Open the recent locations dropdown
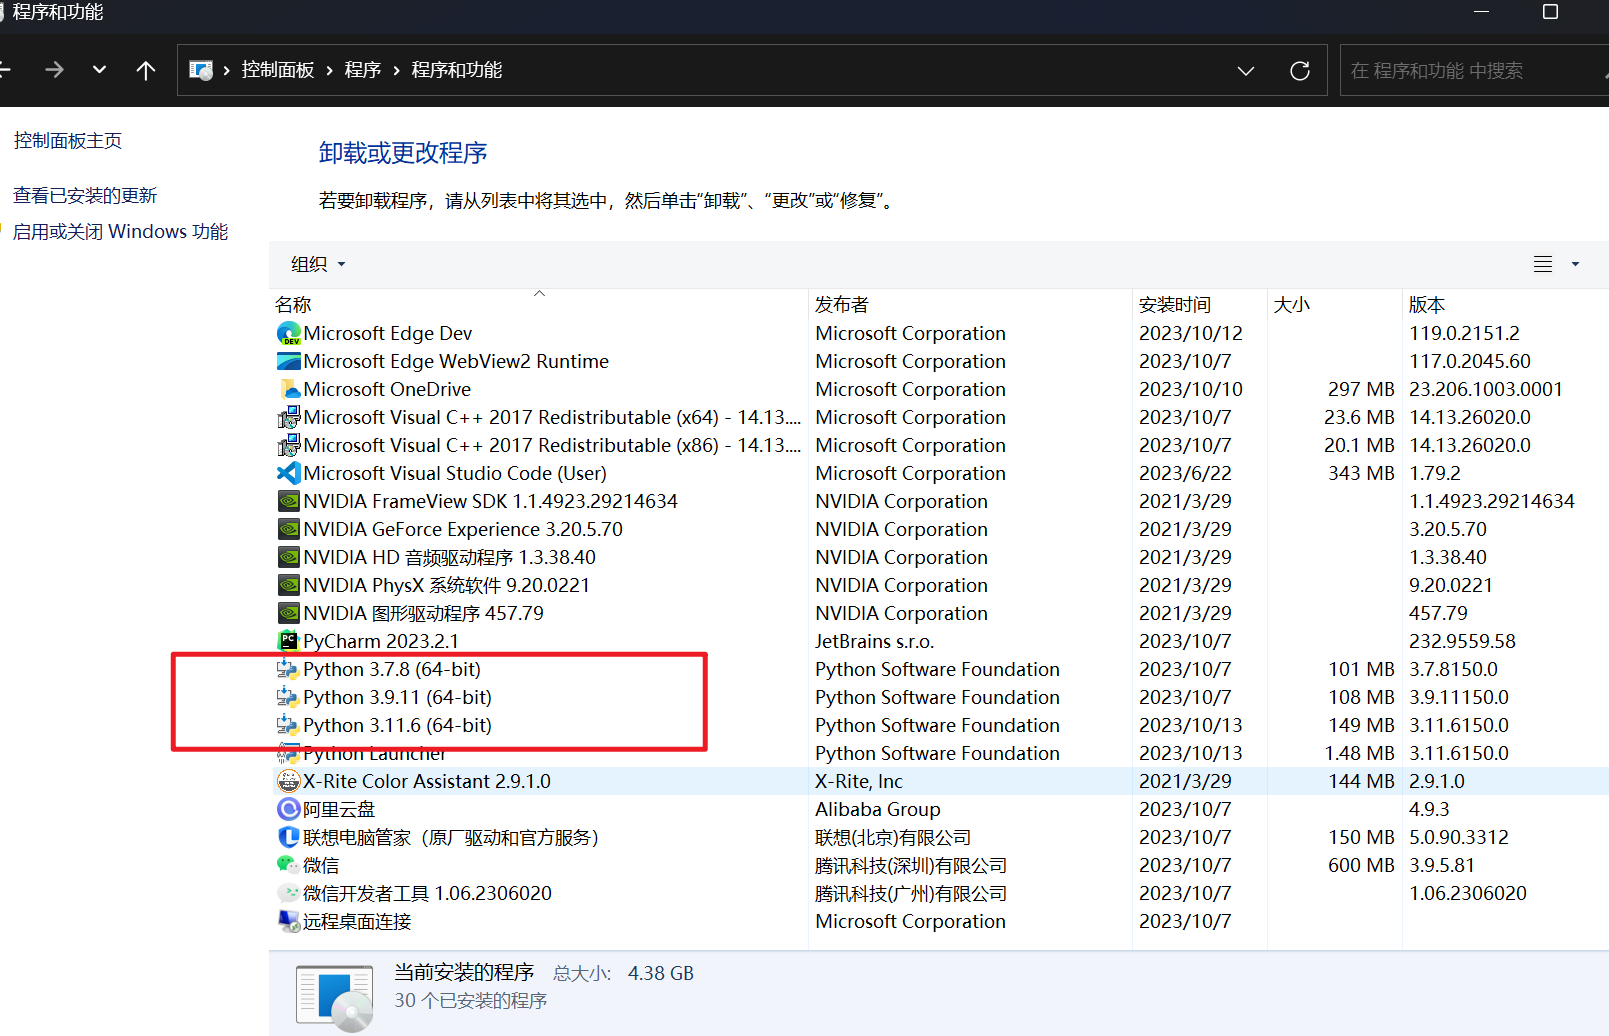 [99, 70]
